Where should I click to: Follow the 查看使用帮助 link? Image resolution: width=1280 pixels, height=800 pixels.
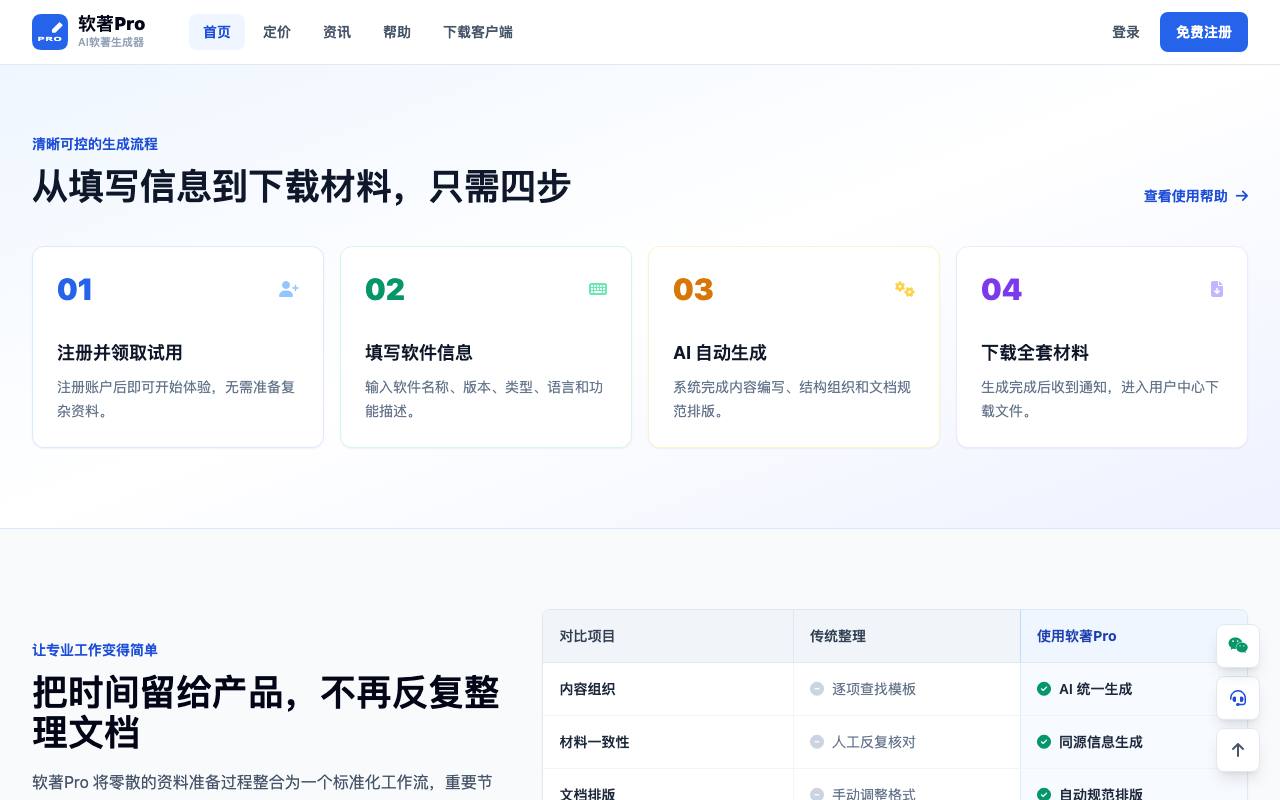(x=1196, y=196)
